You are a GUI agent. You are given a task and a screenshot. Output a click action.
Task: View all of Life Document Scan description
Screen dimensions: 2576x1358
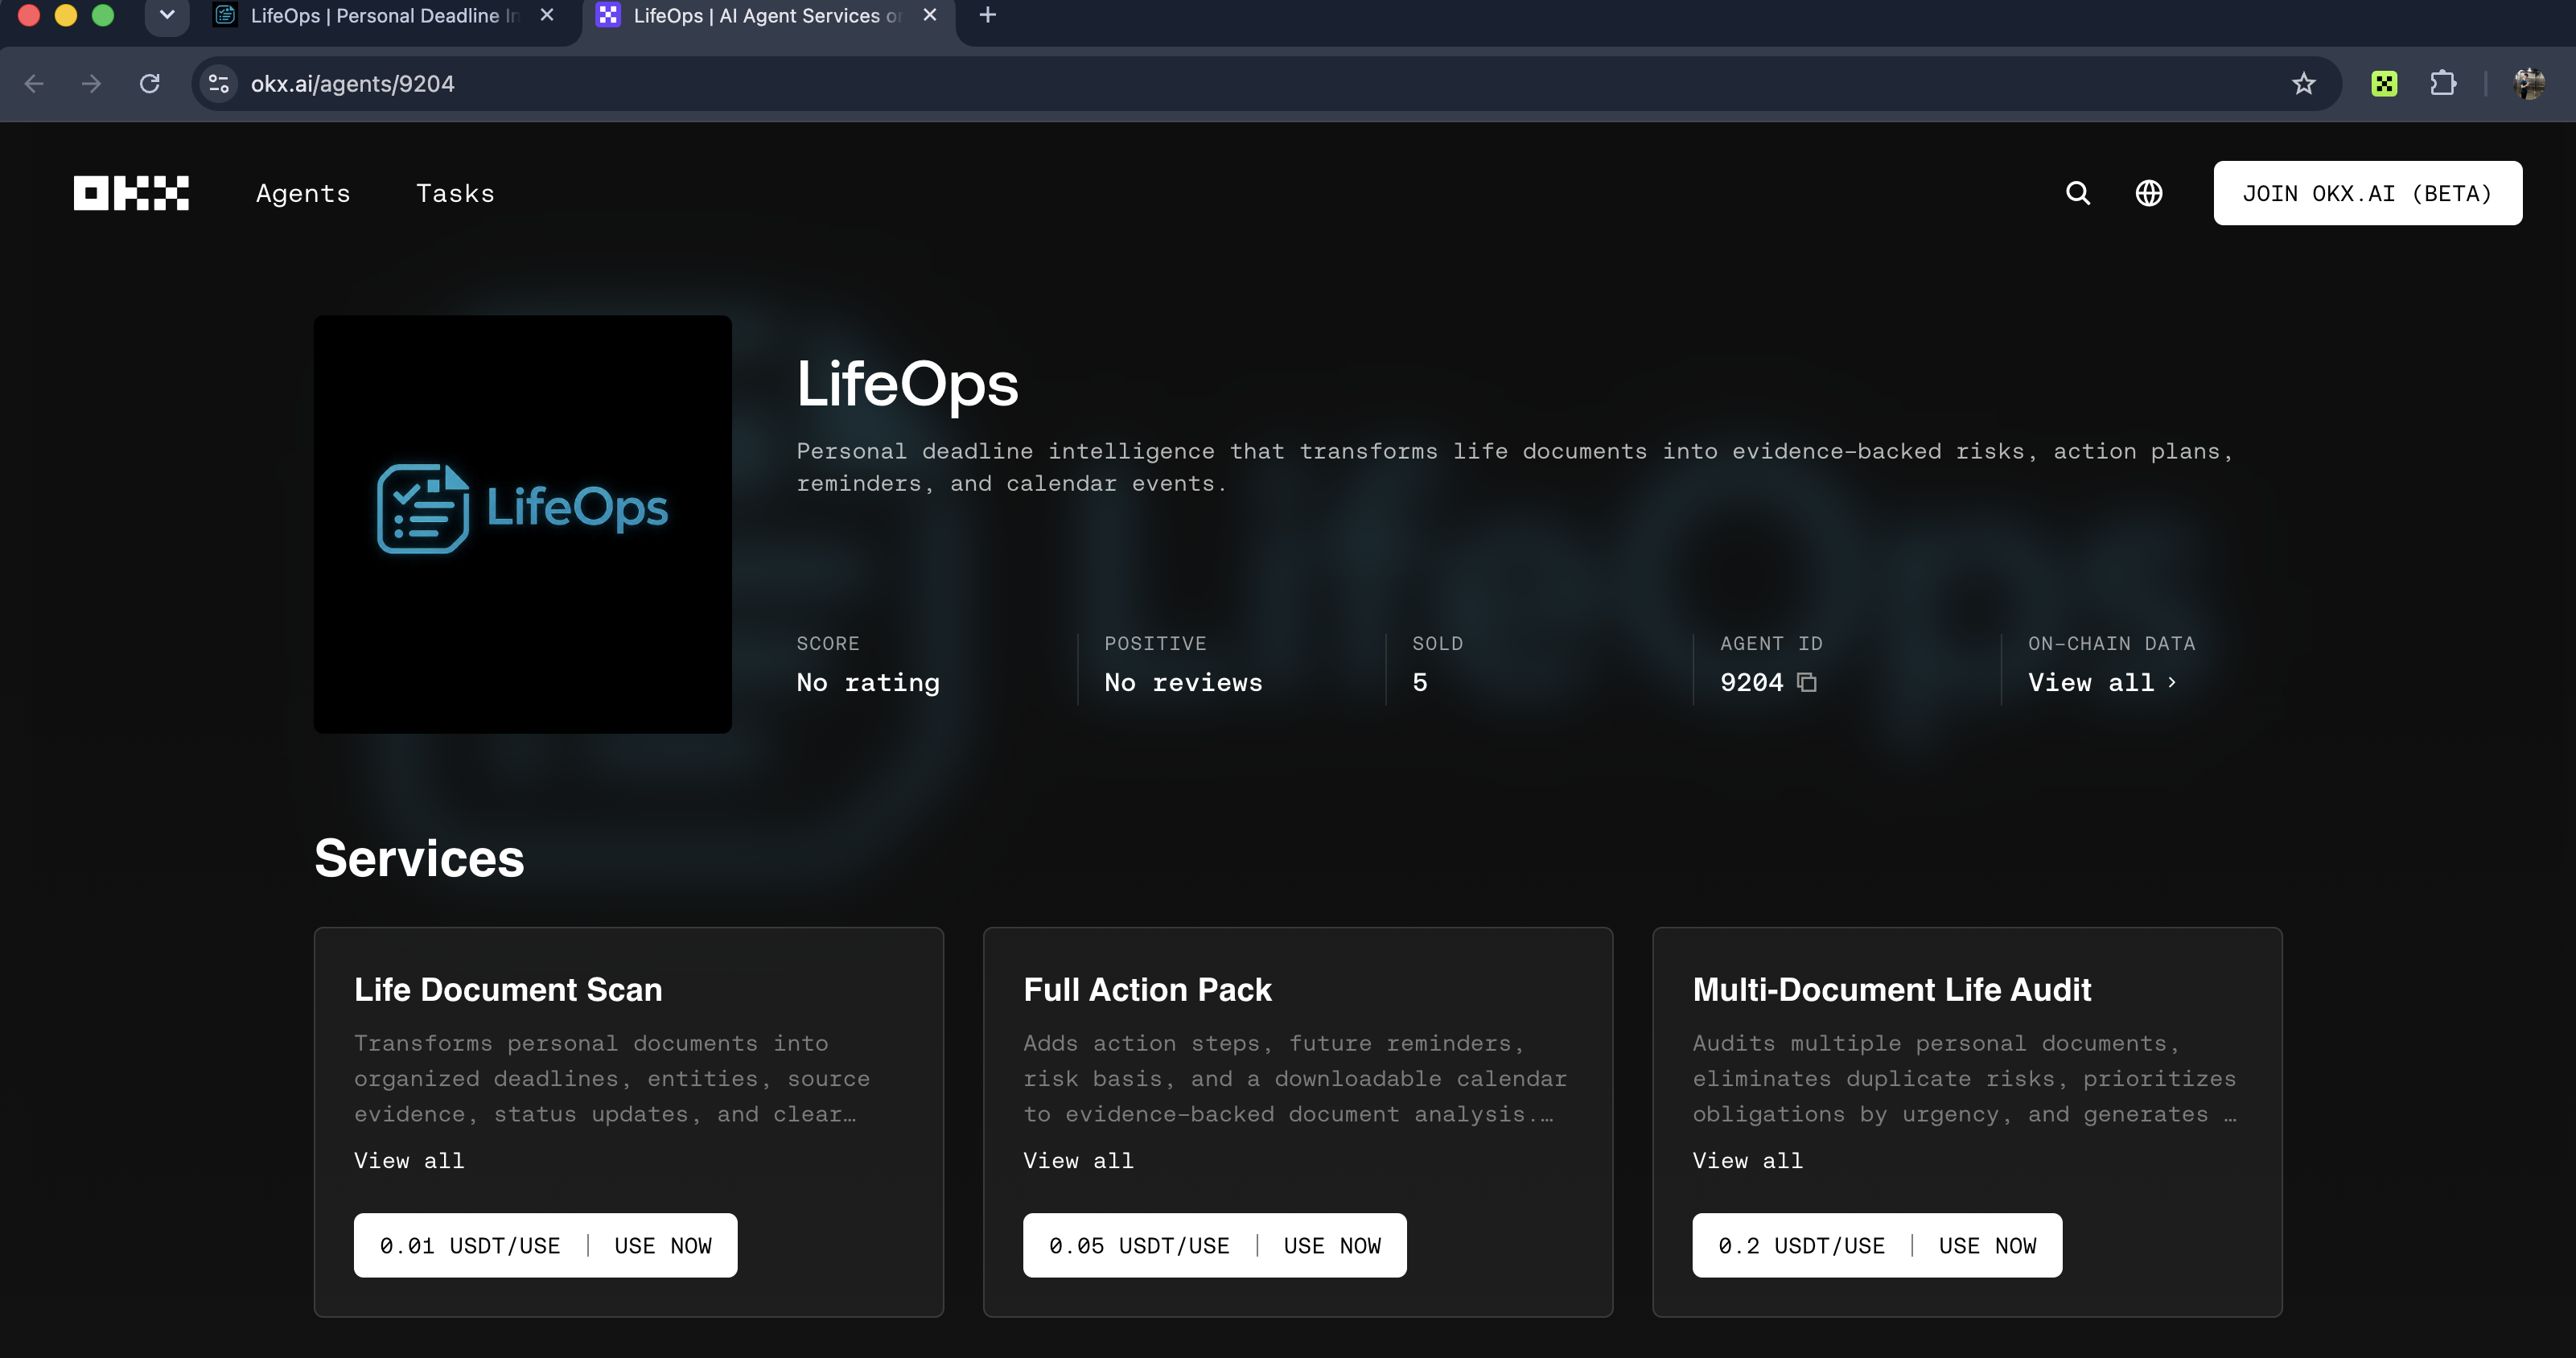[x=409, y=1160]
